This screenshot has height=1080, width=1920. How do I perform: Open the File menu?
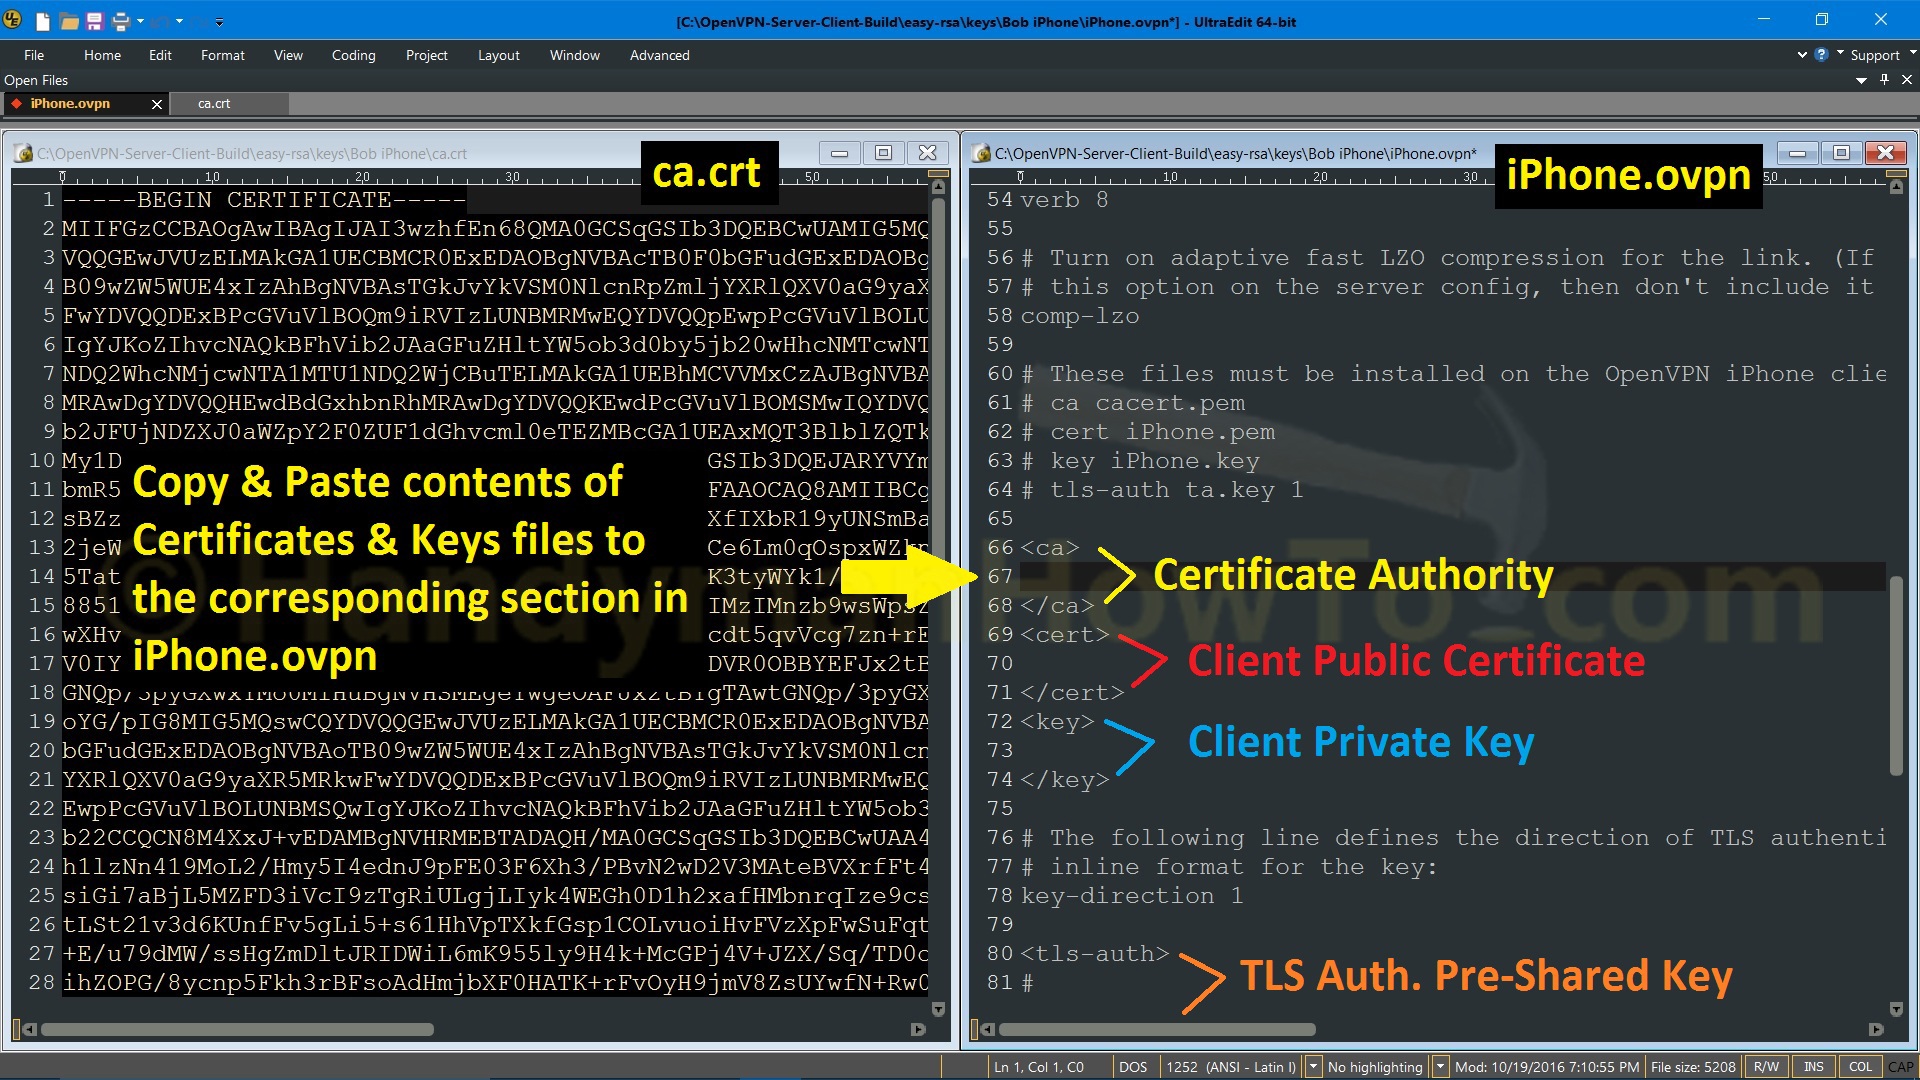click(x=34, y=55)
